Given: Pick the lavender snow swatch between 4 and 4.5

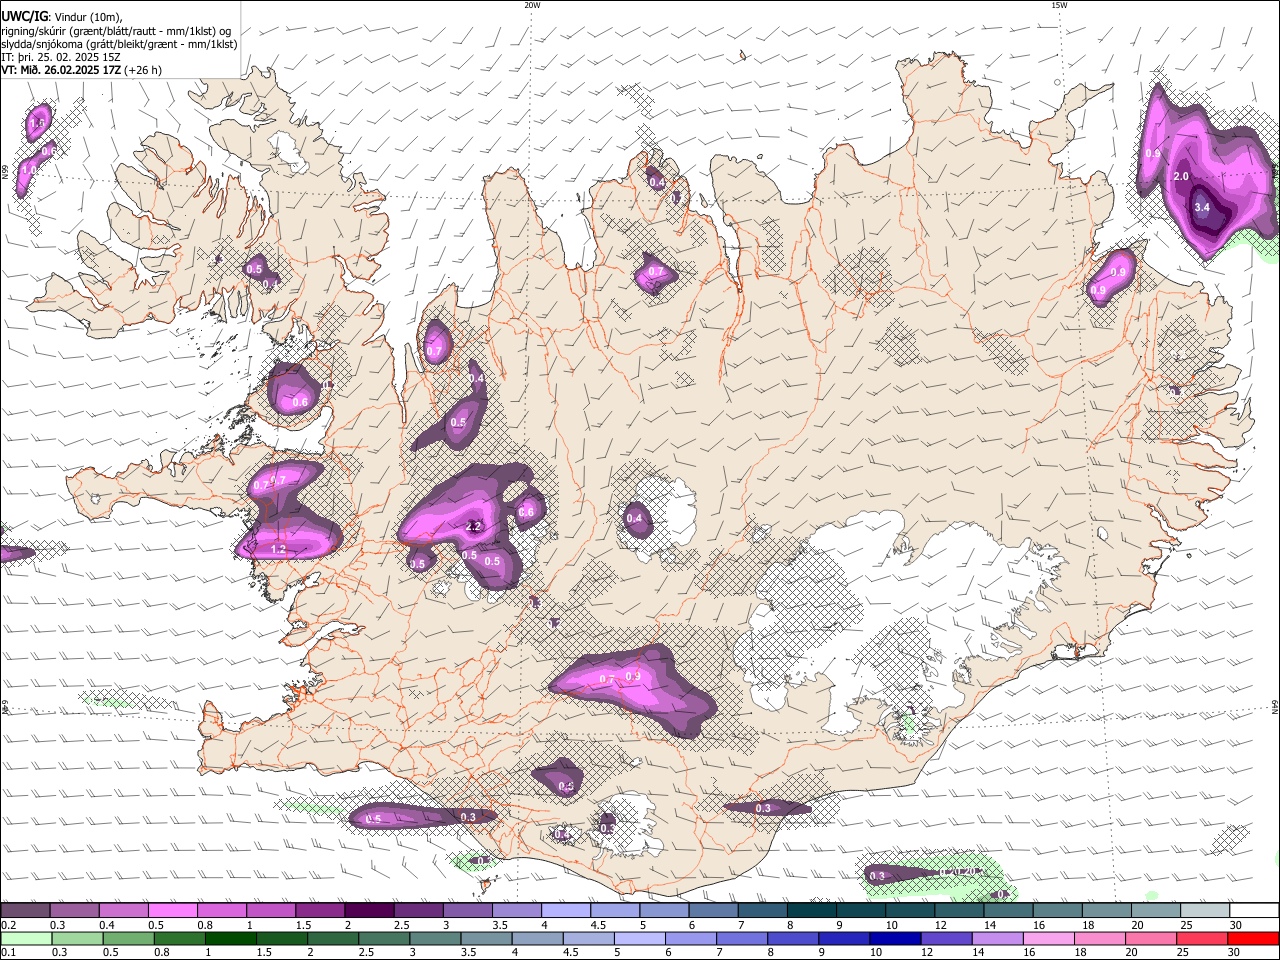Looking at the screenshot, I should pos(566,911).
